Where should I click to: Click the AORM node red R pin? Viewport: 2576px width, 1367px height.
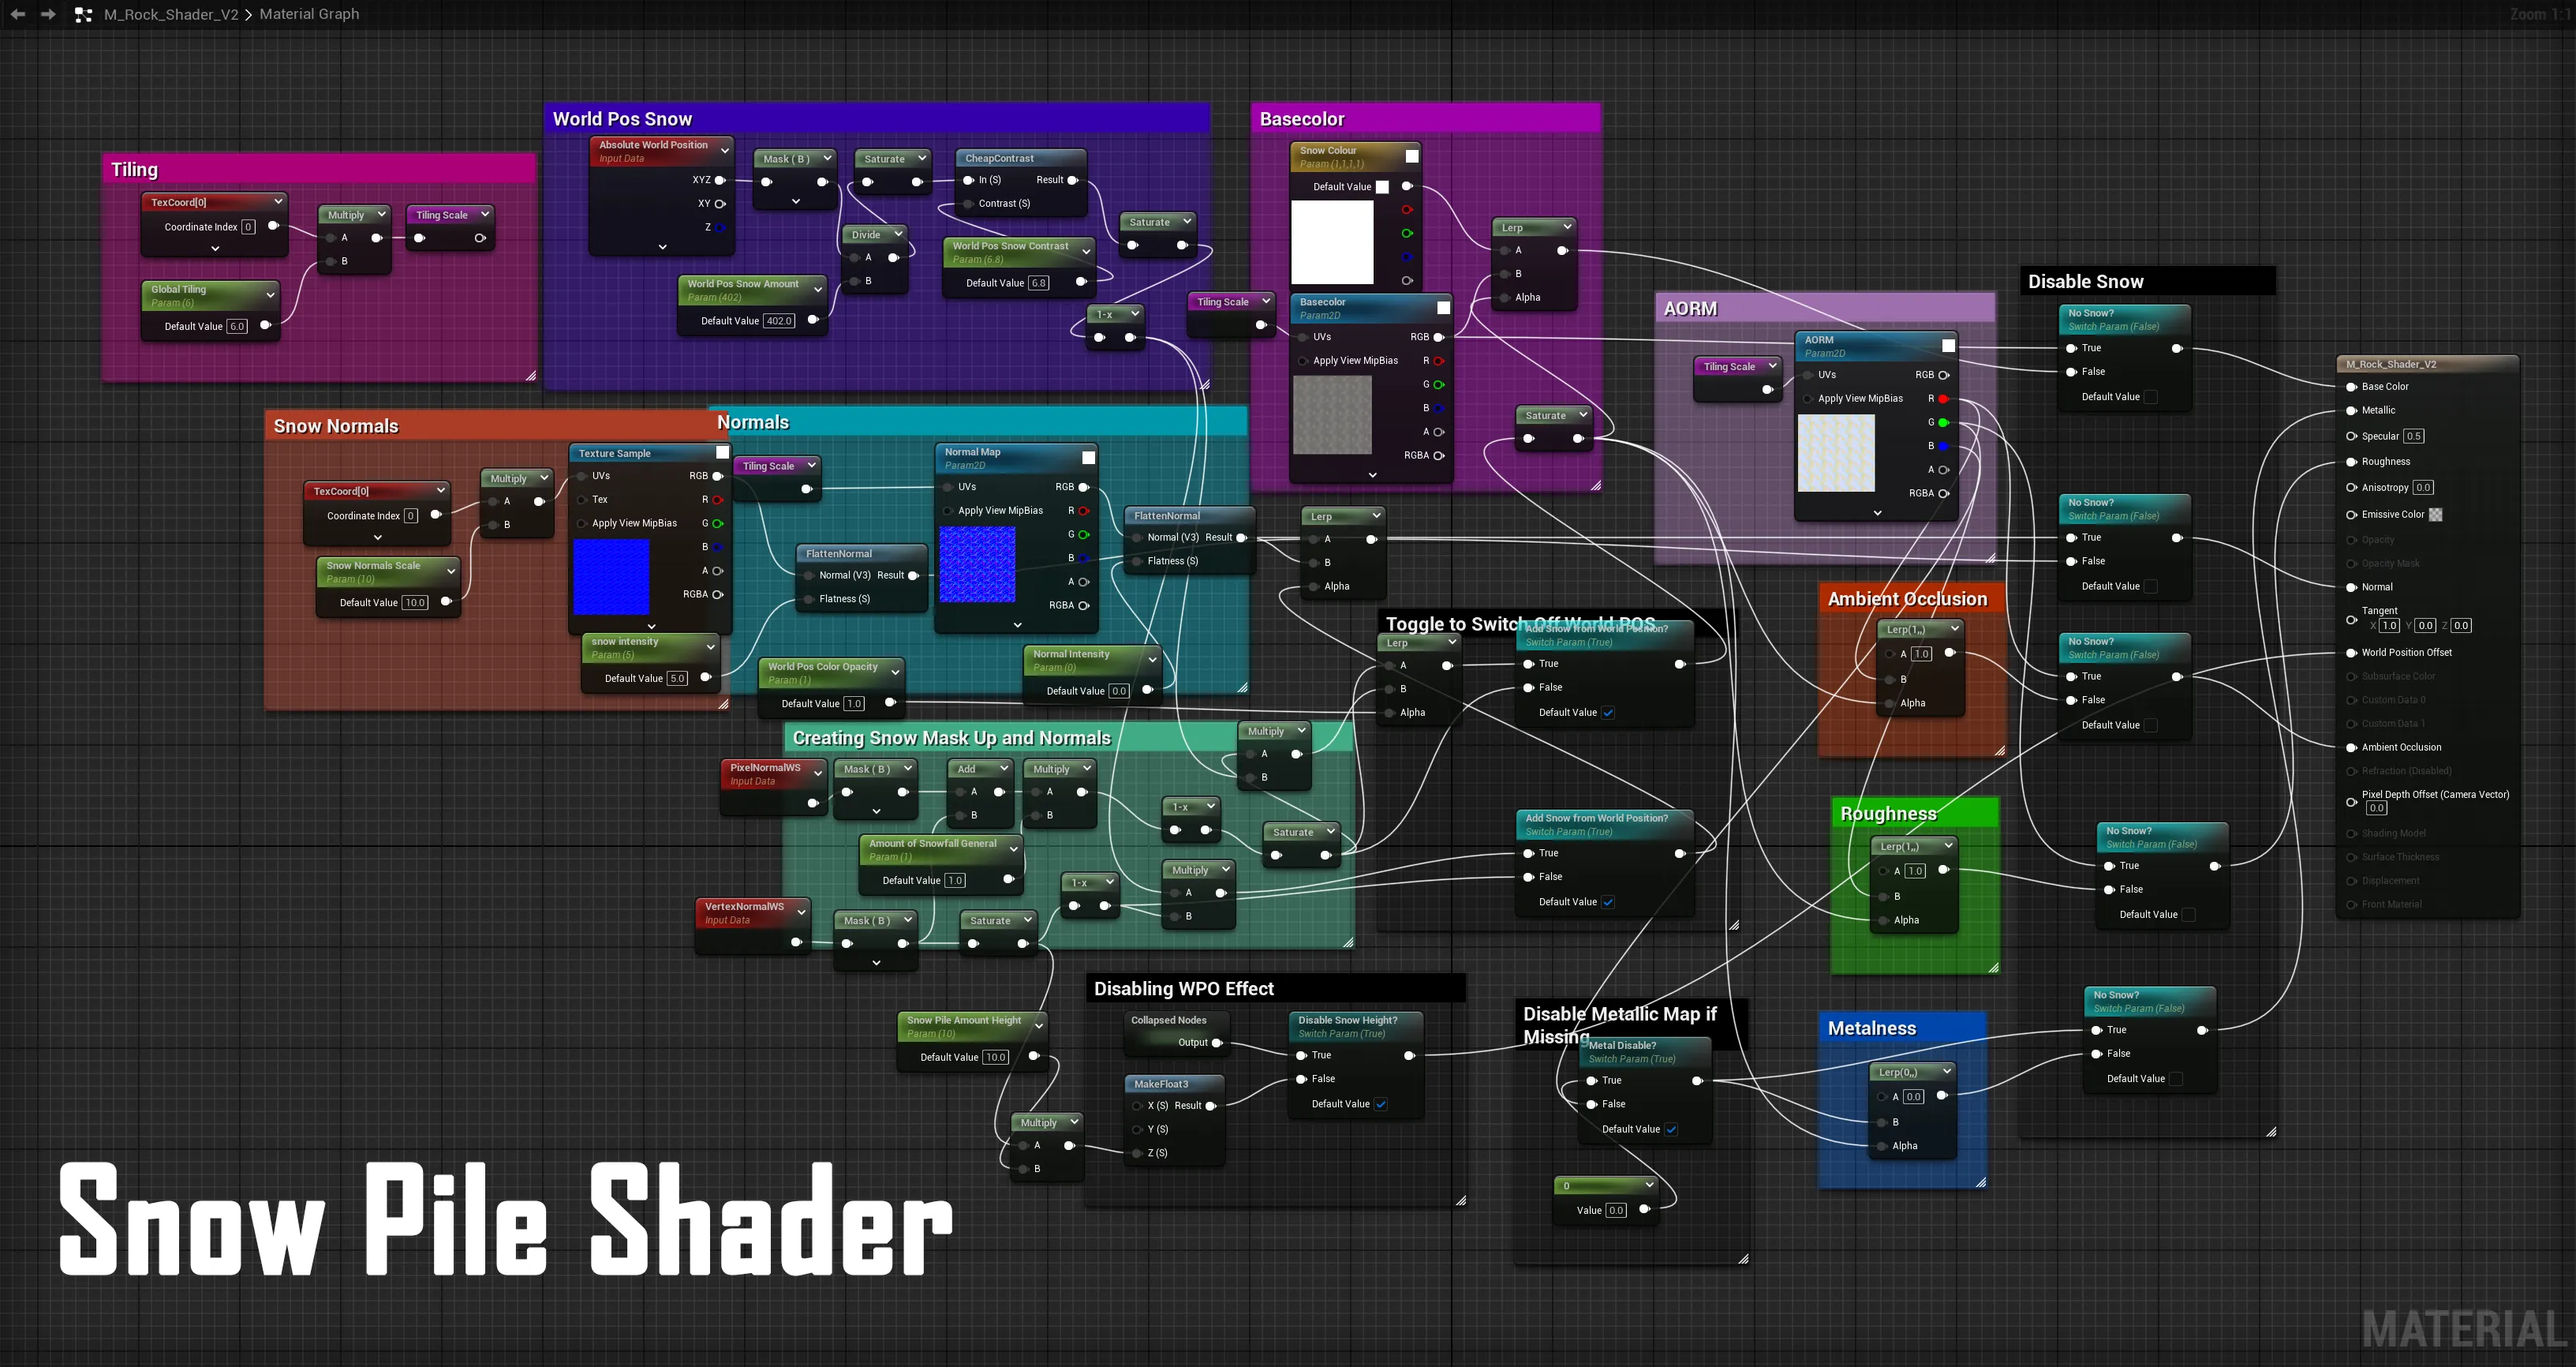tap(1944, 398)
